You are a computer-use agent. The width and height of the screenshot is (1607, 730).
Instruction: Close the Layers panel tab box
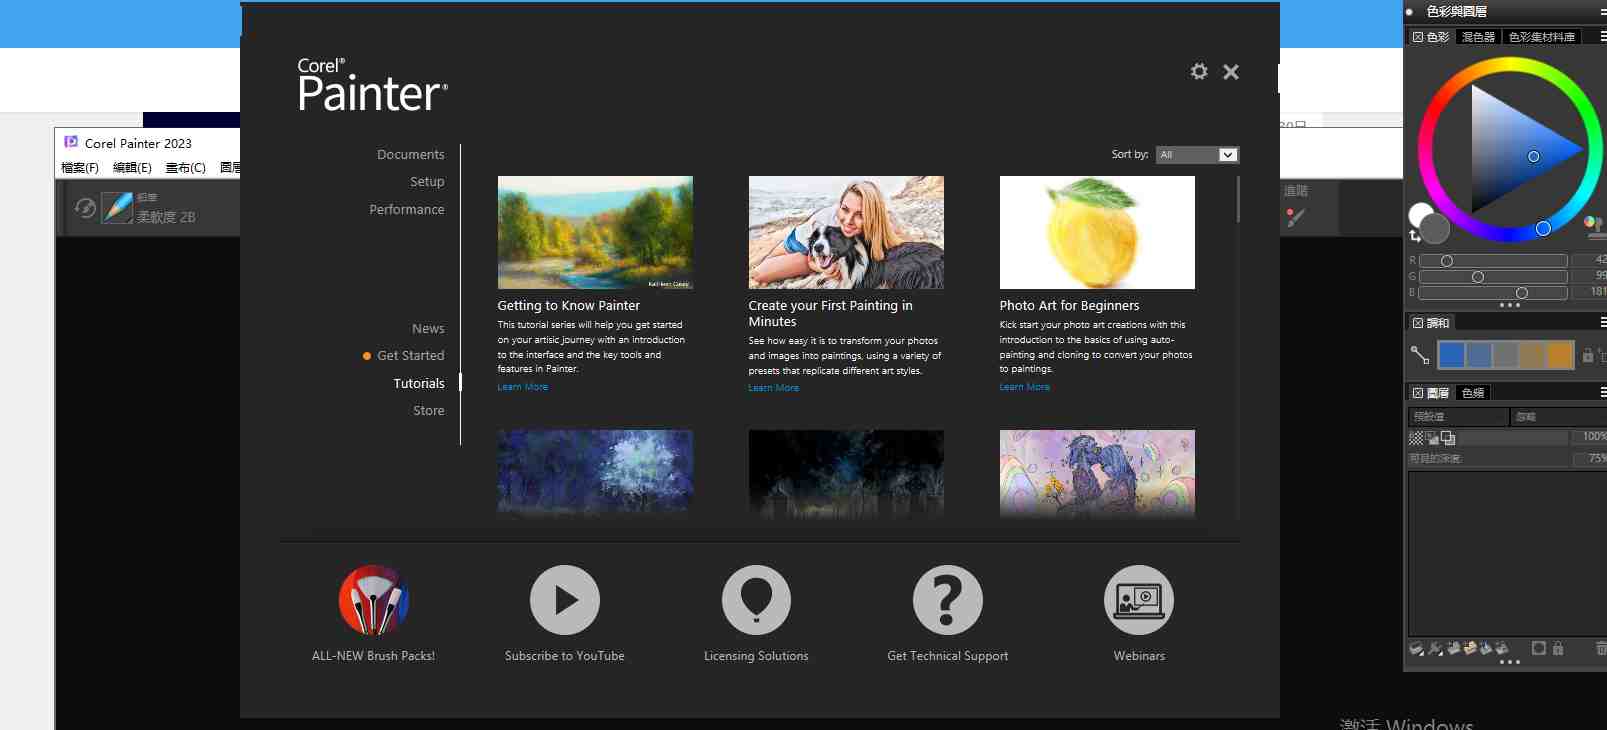click(1417, 393)
